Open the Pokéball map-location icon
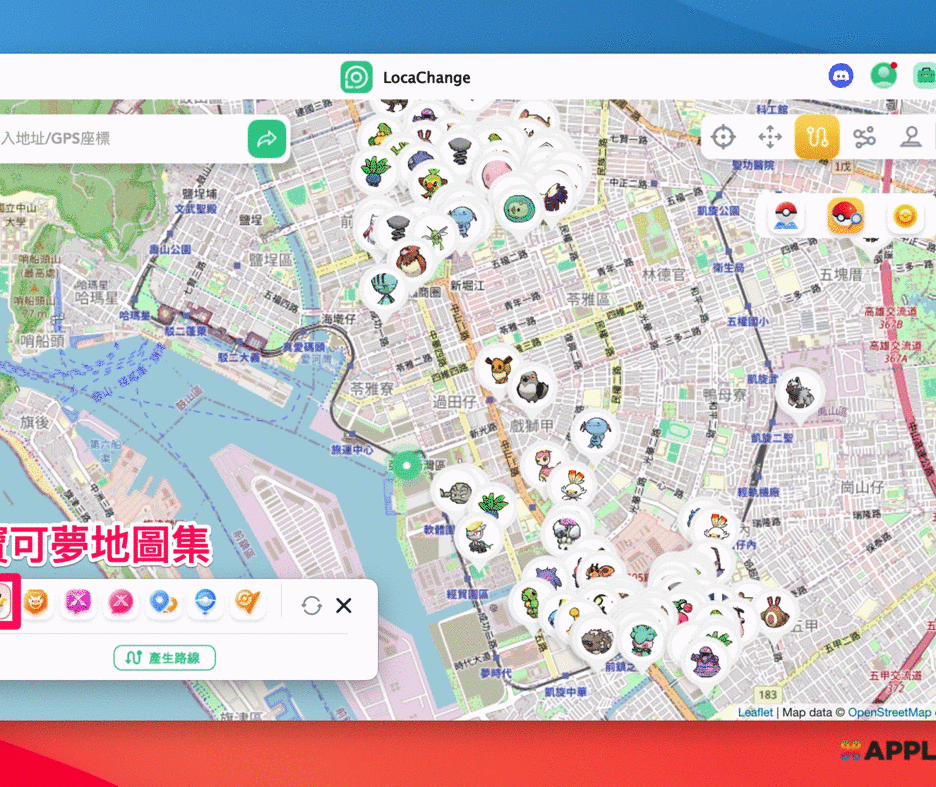This screenshot has width=936, height=787. tap(789, 216)
